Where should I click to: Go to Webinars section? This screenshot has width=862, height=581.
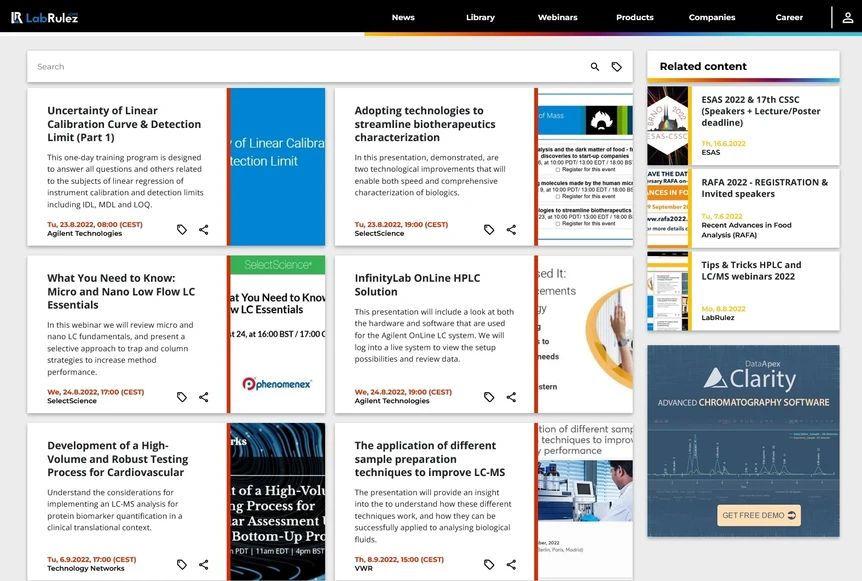coord(557,18)
